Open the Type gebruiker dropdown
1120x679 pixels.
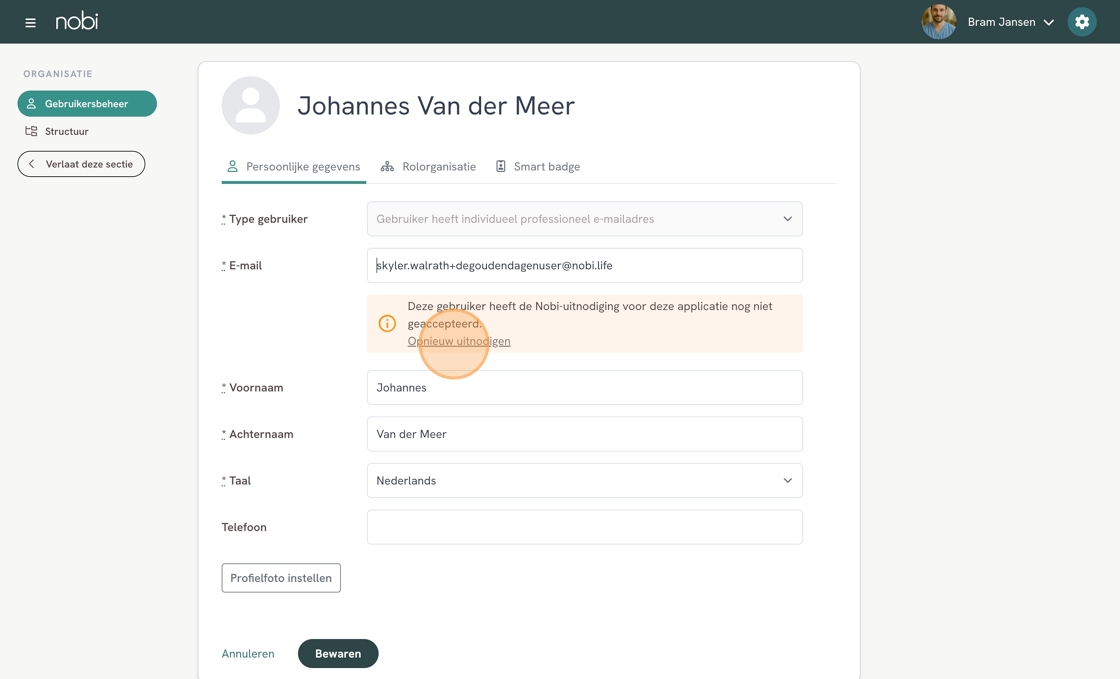(584, 219)
